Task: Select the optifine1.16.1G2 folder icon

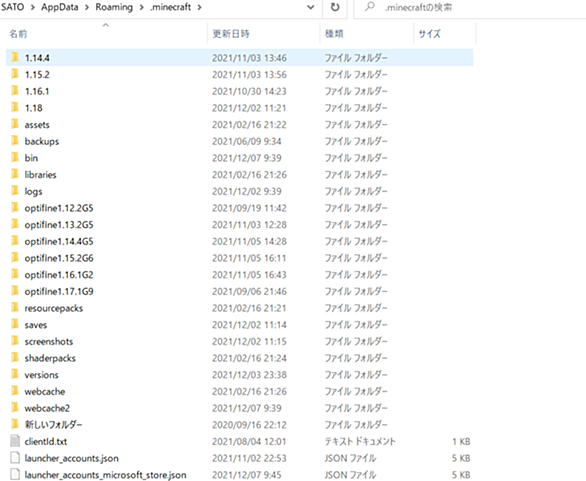Action: pos(15,274)
